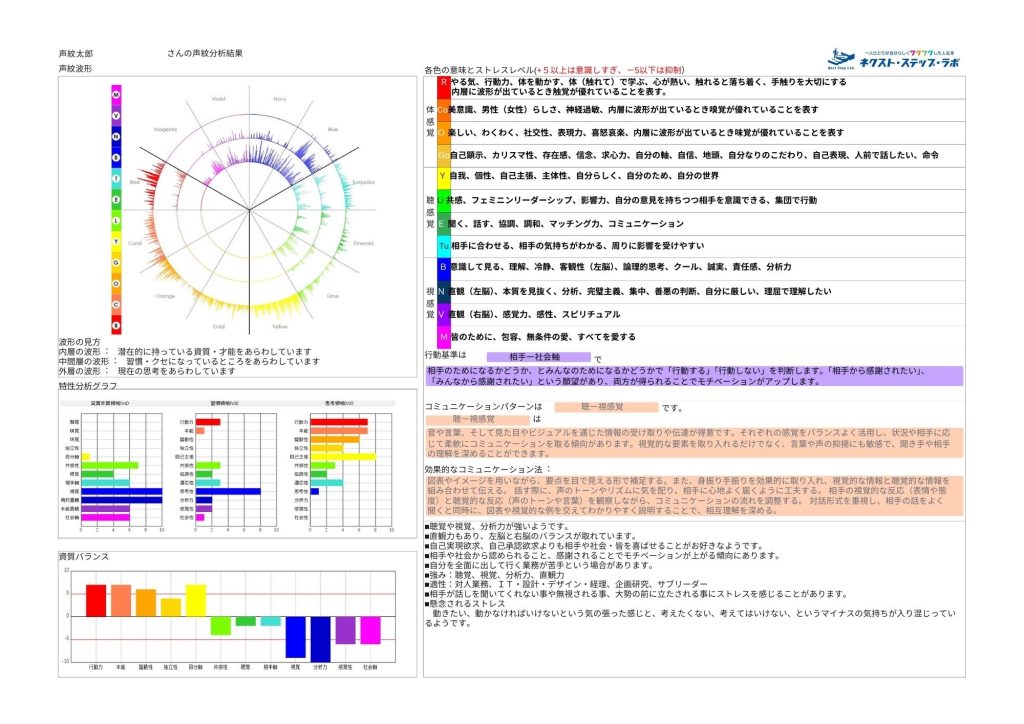Click the Go gold cell in meaning table

443,155
